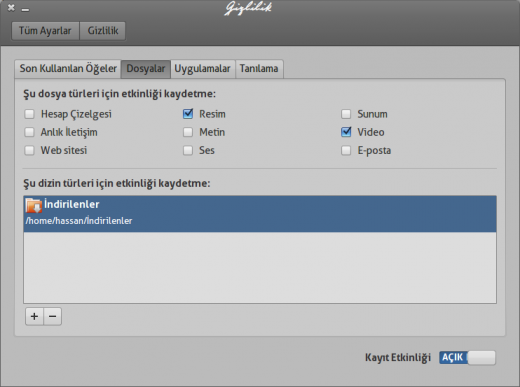Enable the E-posta checkbox
The width and height of the screenshot is (520, 387).
pos(346,150)
